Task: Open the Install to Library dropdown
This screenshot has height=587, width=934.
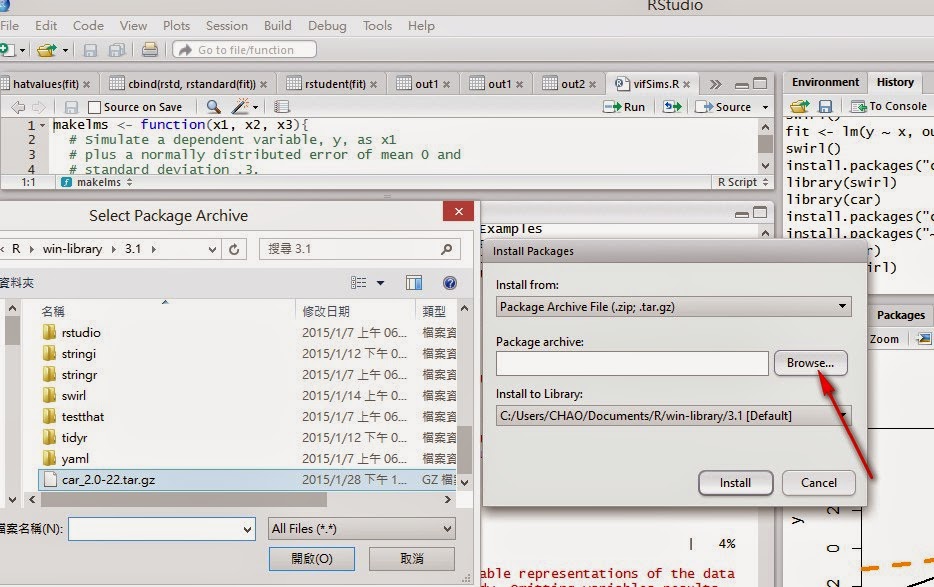Action: pyautogui.click(x=673, y=415)
